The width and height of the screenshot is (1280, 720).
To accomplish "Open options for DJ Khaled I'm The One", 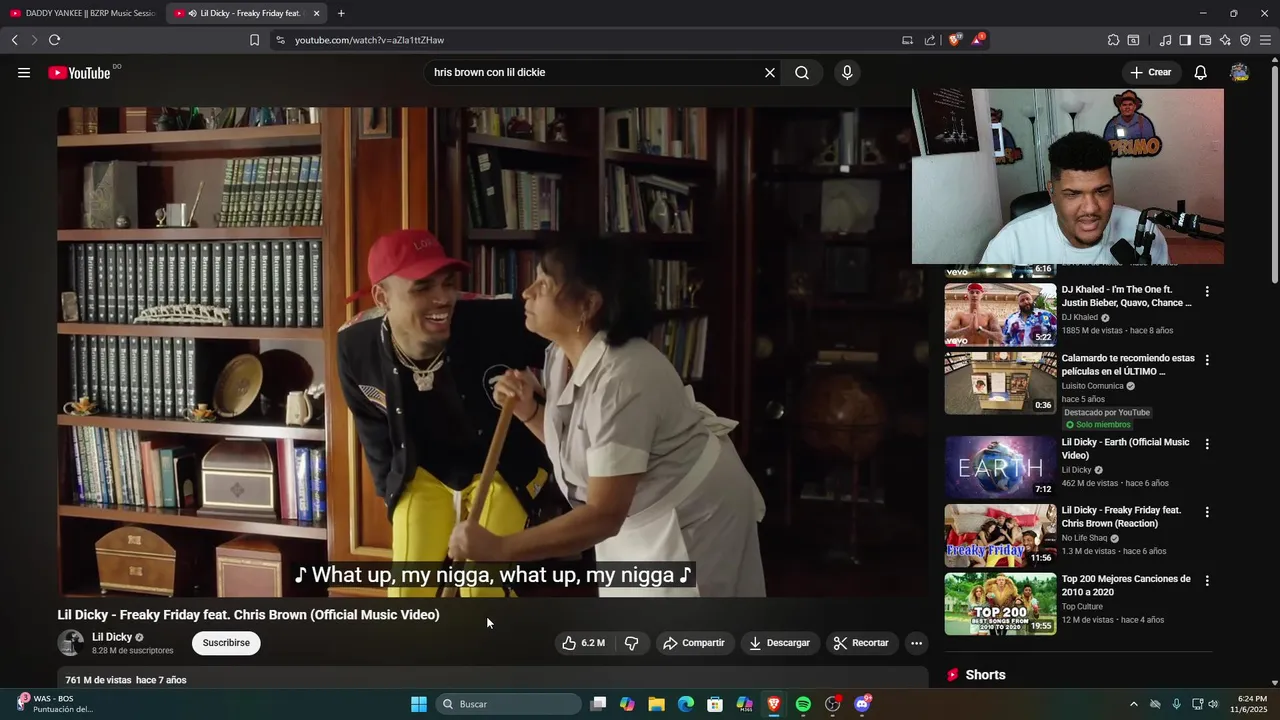I will 1207,291.
